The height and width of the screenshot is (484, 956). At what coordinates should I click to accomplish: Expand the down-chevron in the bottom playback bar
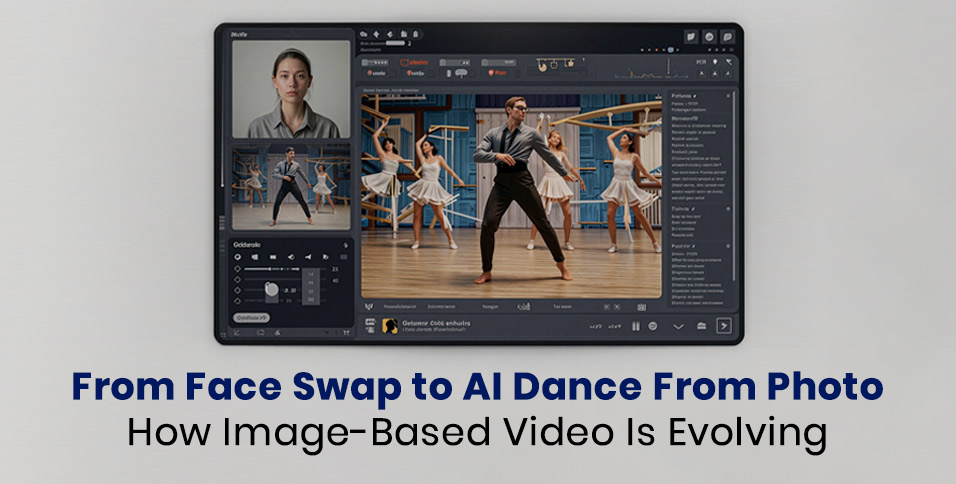pos(678,326)
